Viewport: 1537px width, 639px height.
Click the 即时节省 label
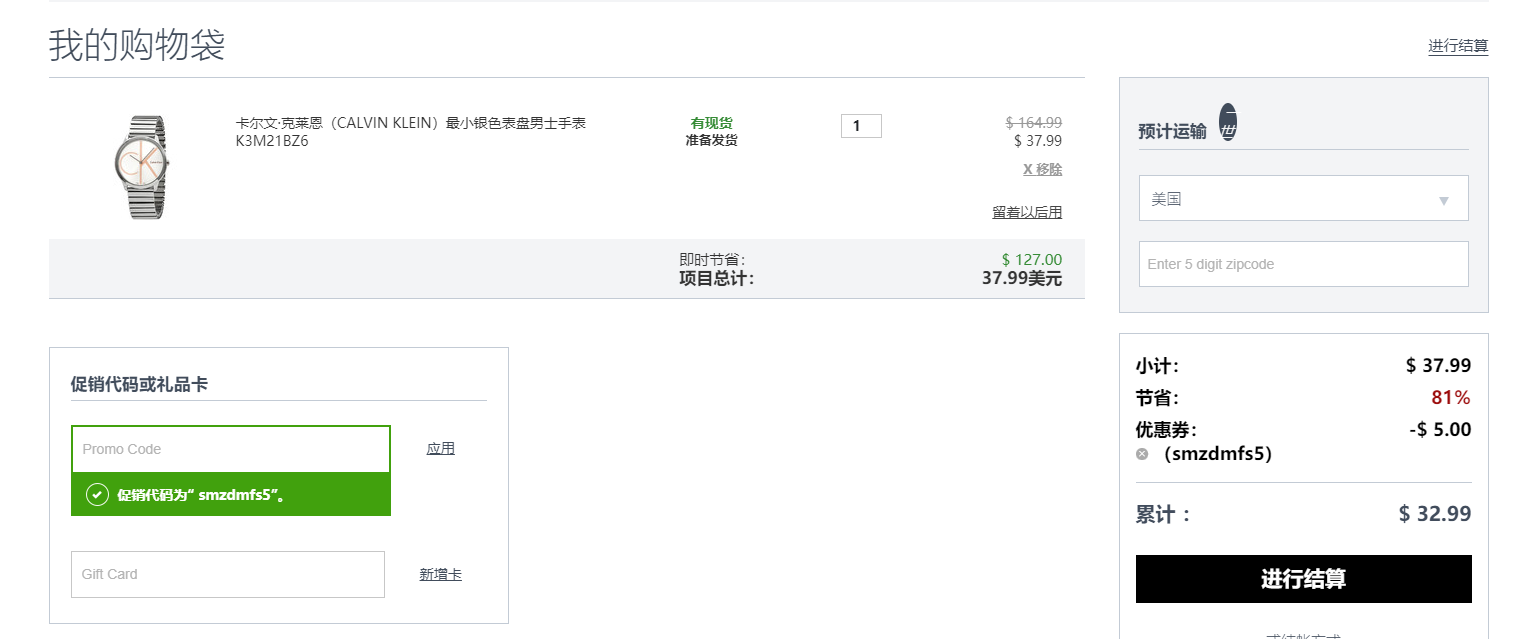click(x=712, y=260)
